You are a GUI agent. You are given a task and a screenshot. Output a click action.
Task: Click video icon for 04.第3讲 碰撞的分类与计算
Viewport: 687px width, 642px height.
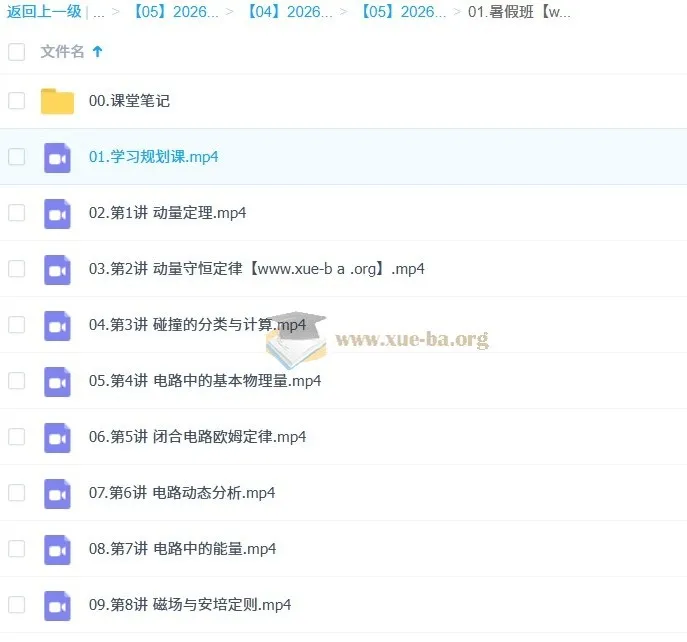(x=57, y=326)
